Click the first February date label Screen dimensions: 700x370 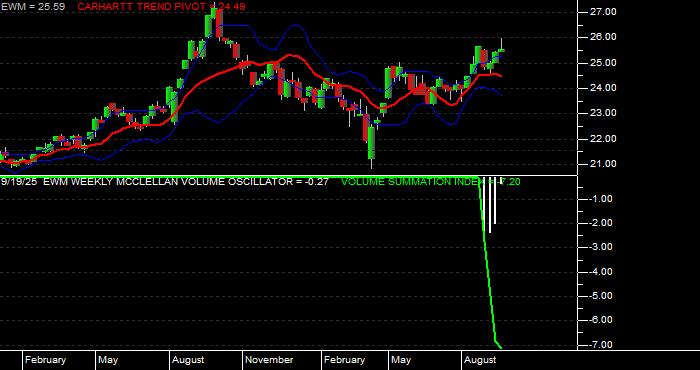pyautogui.click(x=45, y=360)
